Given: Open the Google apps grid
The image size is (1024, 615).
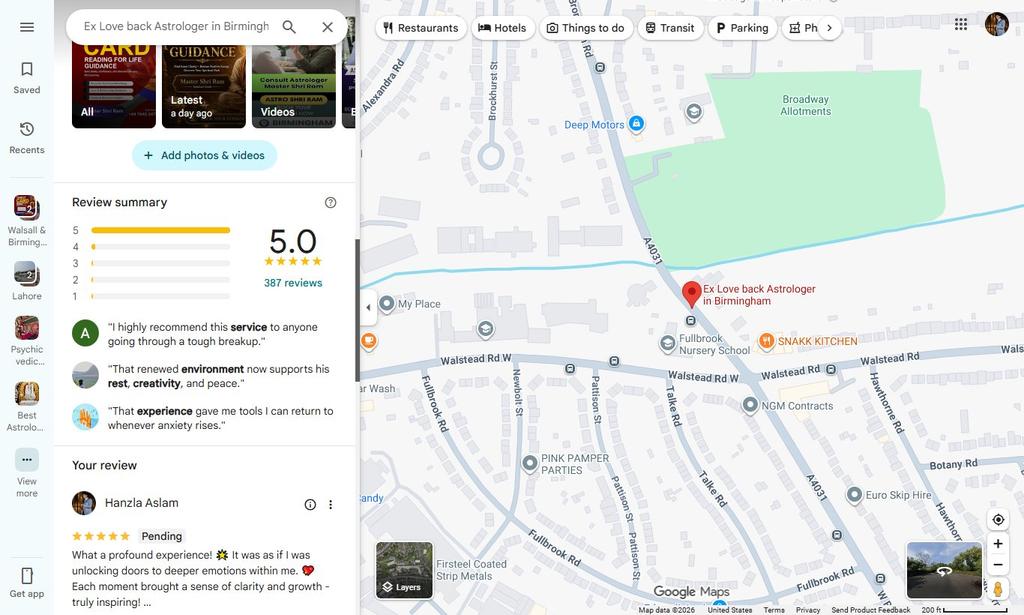Looking at the screenshot, I should coord(961,24).
